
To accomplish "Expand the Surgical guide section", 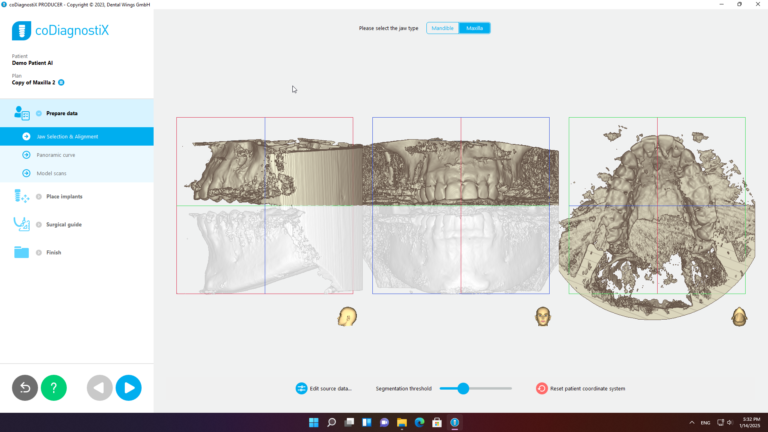I will tap(64, 224).
